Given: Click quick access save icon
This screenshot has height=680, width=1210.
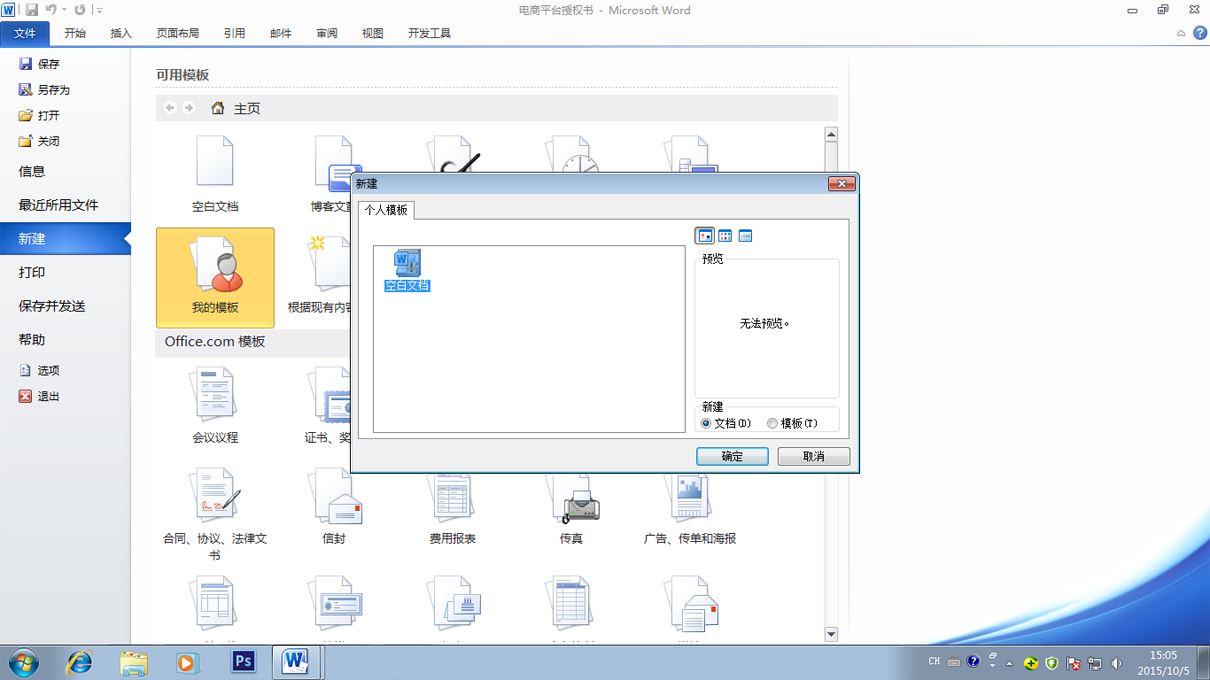Looking at the screenshot, I should [x=32, y=10].
